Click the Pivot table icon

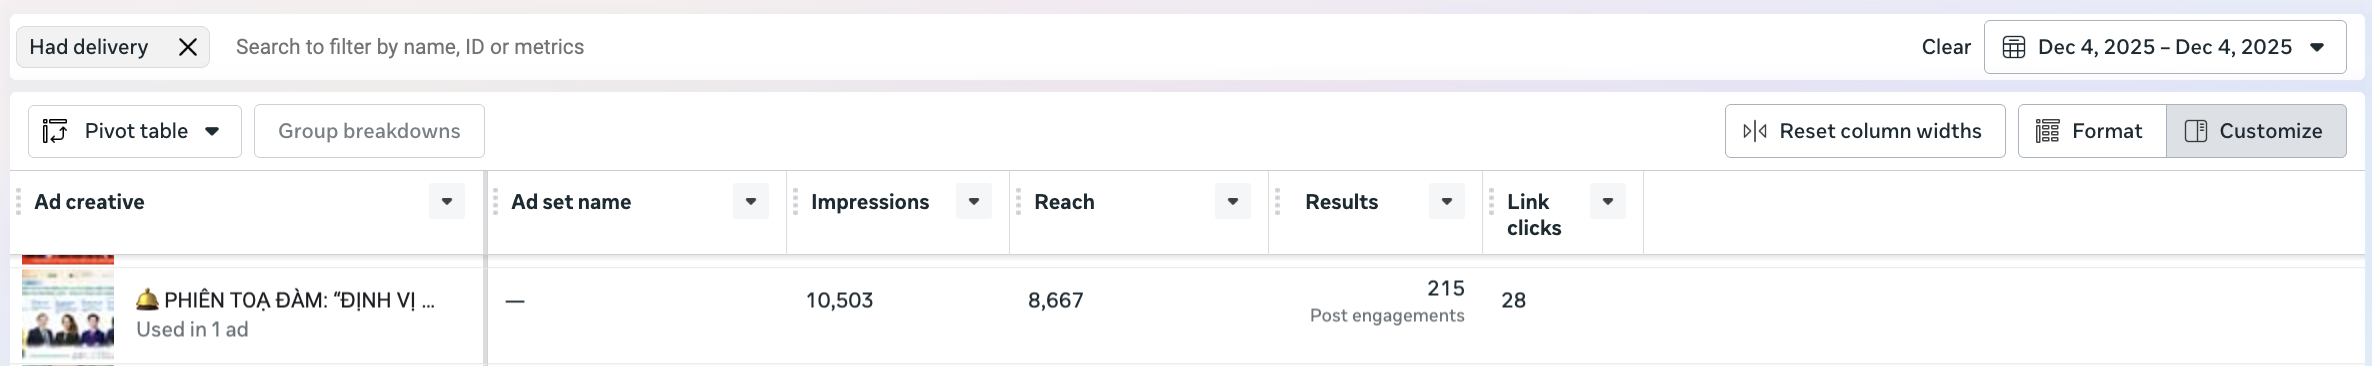point(55,131)
